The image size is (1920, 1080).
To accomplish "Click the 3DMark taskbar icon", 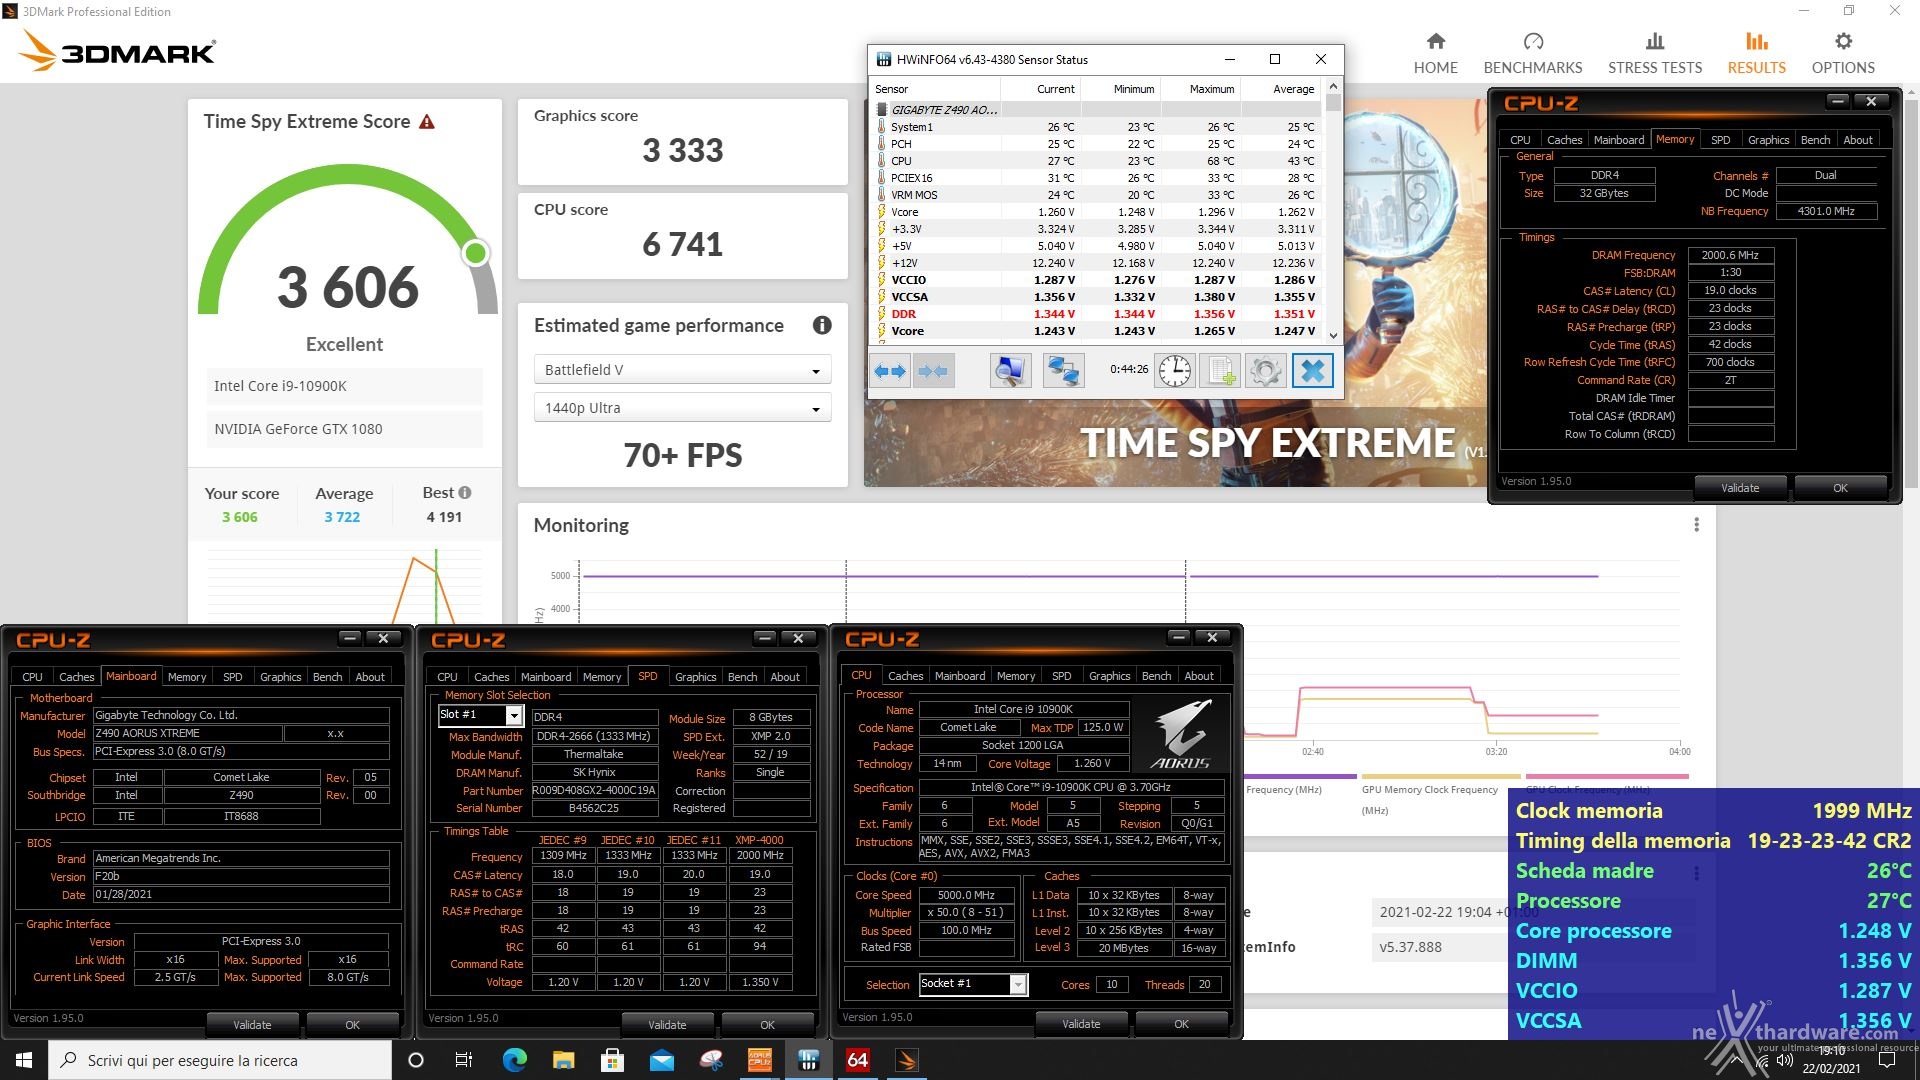I will point(907,1060).
